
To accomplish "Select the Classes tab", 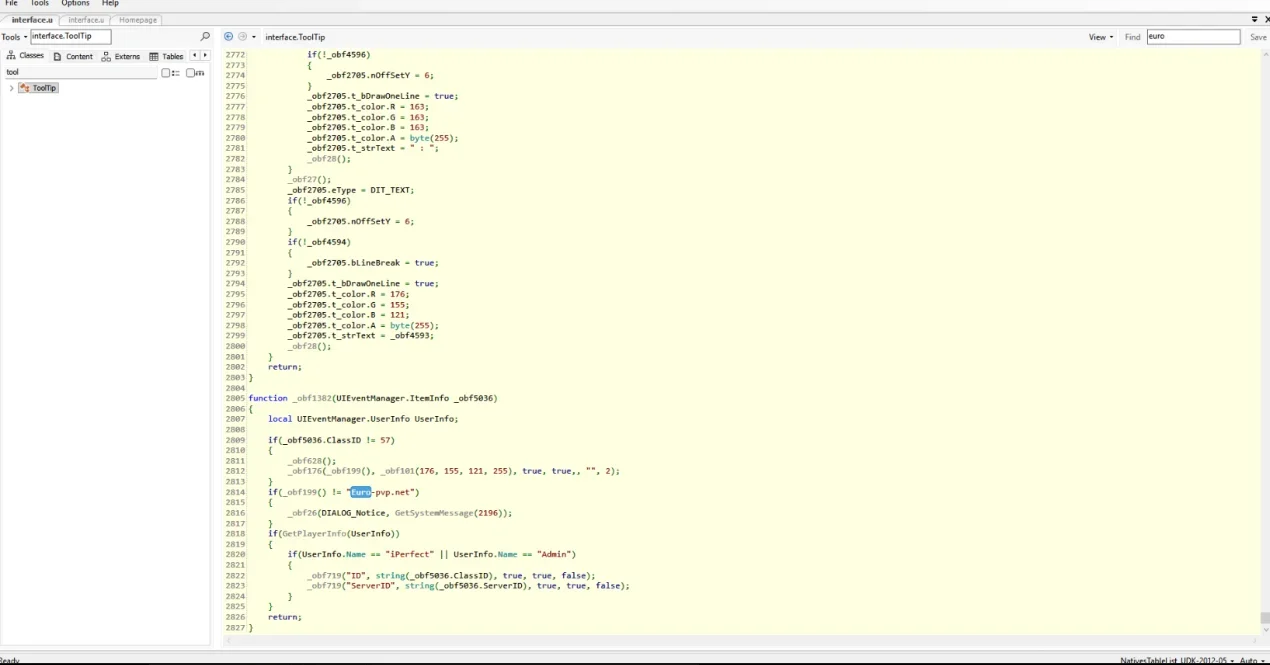I will click(26, 56).
